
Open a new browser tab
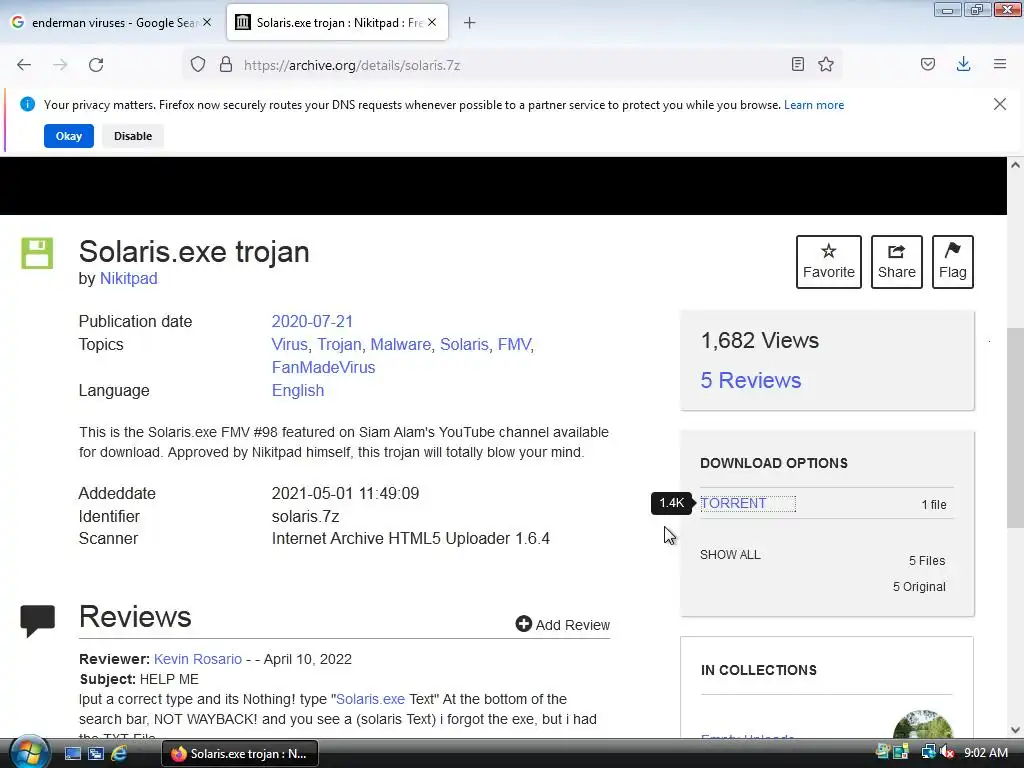click(x=470, y=23)
